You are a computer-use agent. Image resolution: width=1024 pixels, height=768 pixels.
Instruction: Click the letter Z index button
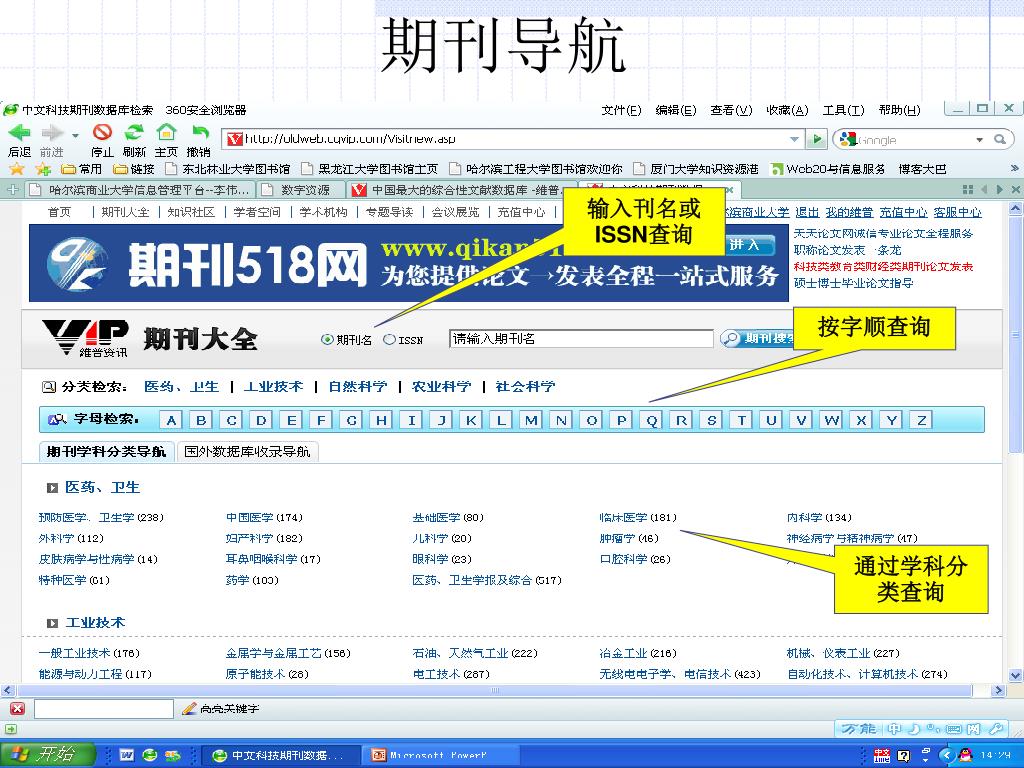click(921, 421)
